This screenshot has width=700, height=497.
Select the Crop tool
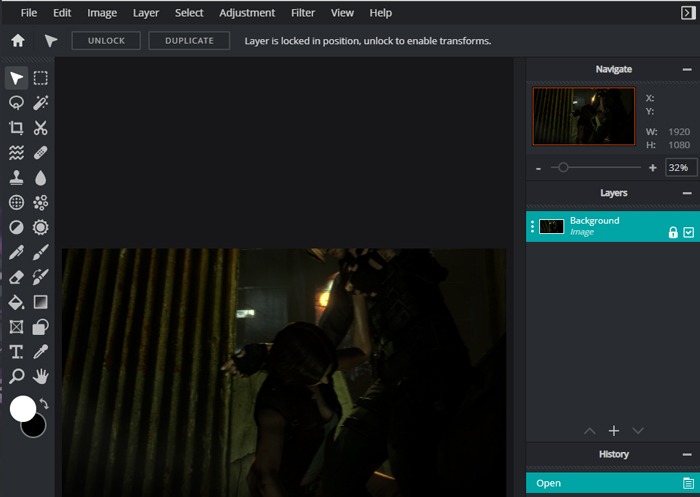16,128
